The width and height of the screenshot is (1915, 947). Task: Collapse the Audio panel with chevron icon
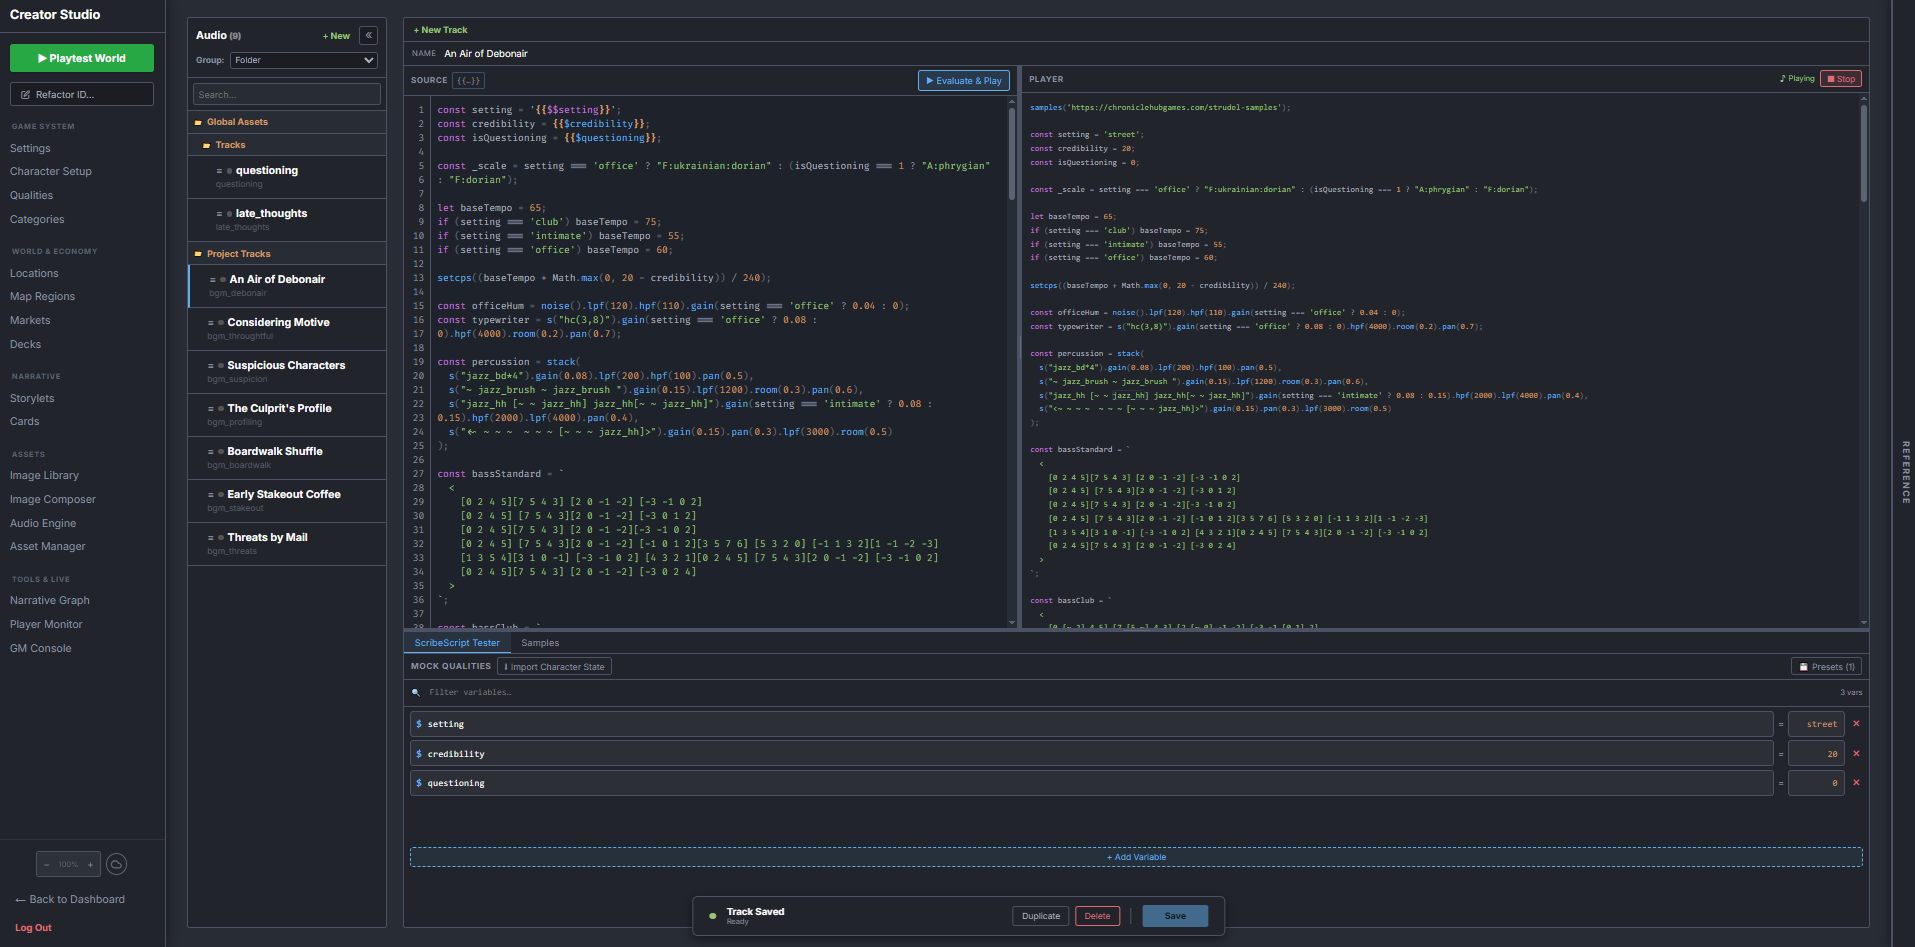(369, 35)
